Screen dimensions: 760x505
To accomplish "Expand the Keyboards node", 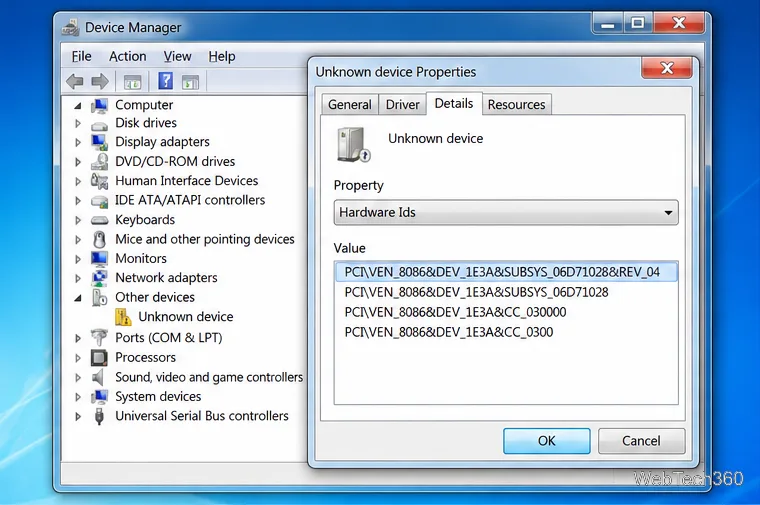I will coord(78,220).
